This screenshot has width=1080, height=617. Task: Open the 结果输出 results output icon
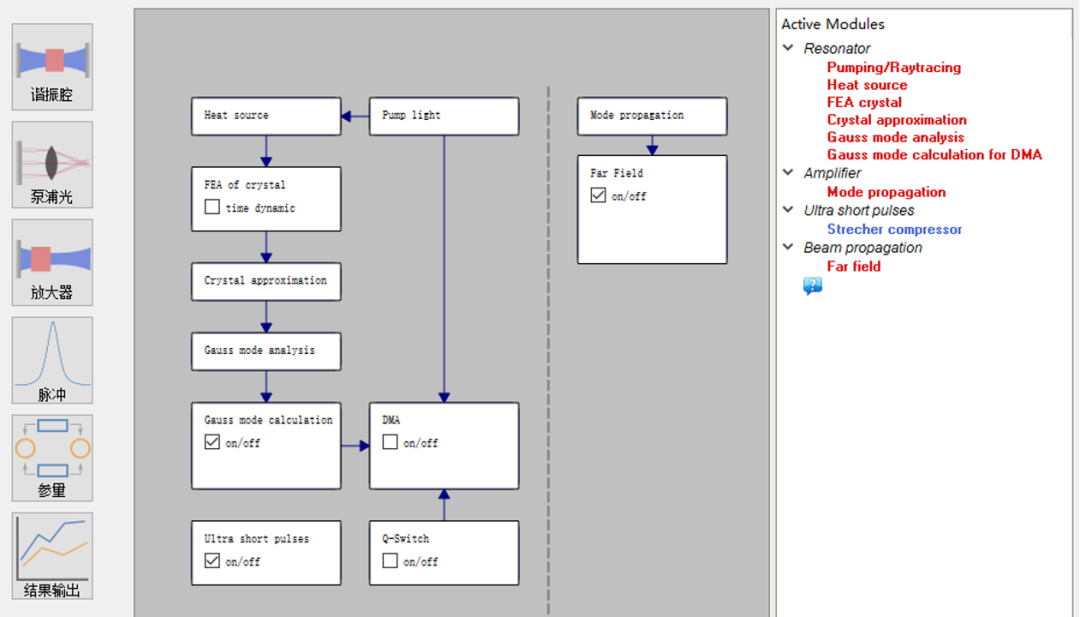point(53,556)
